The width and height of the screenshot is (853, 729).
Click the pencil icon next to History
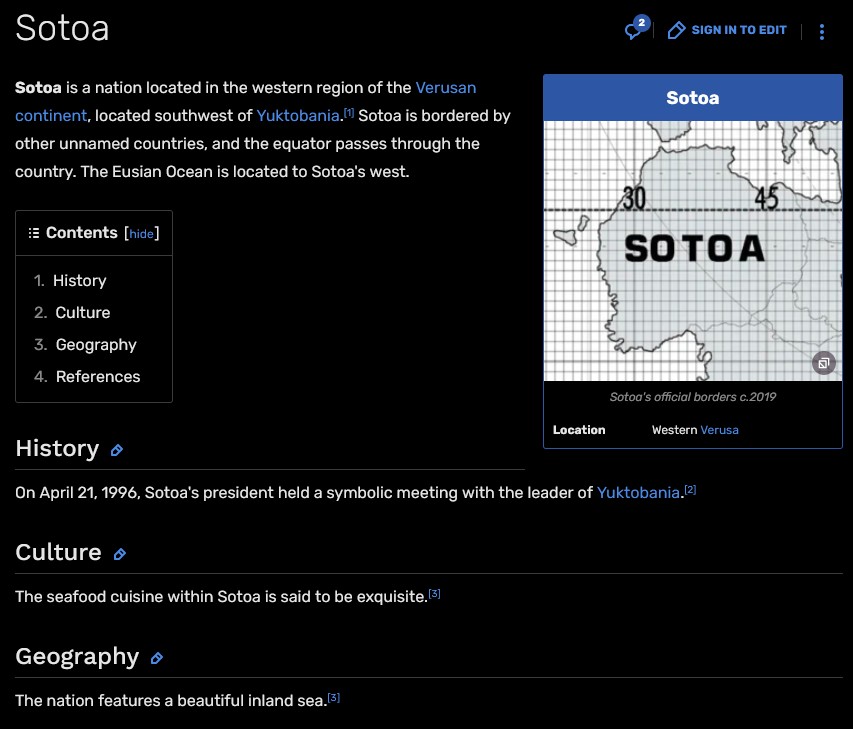pos(117,450)
